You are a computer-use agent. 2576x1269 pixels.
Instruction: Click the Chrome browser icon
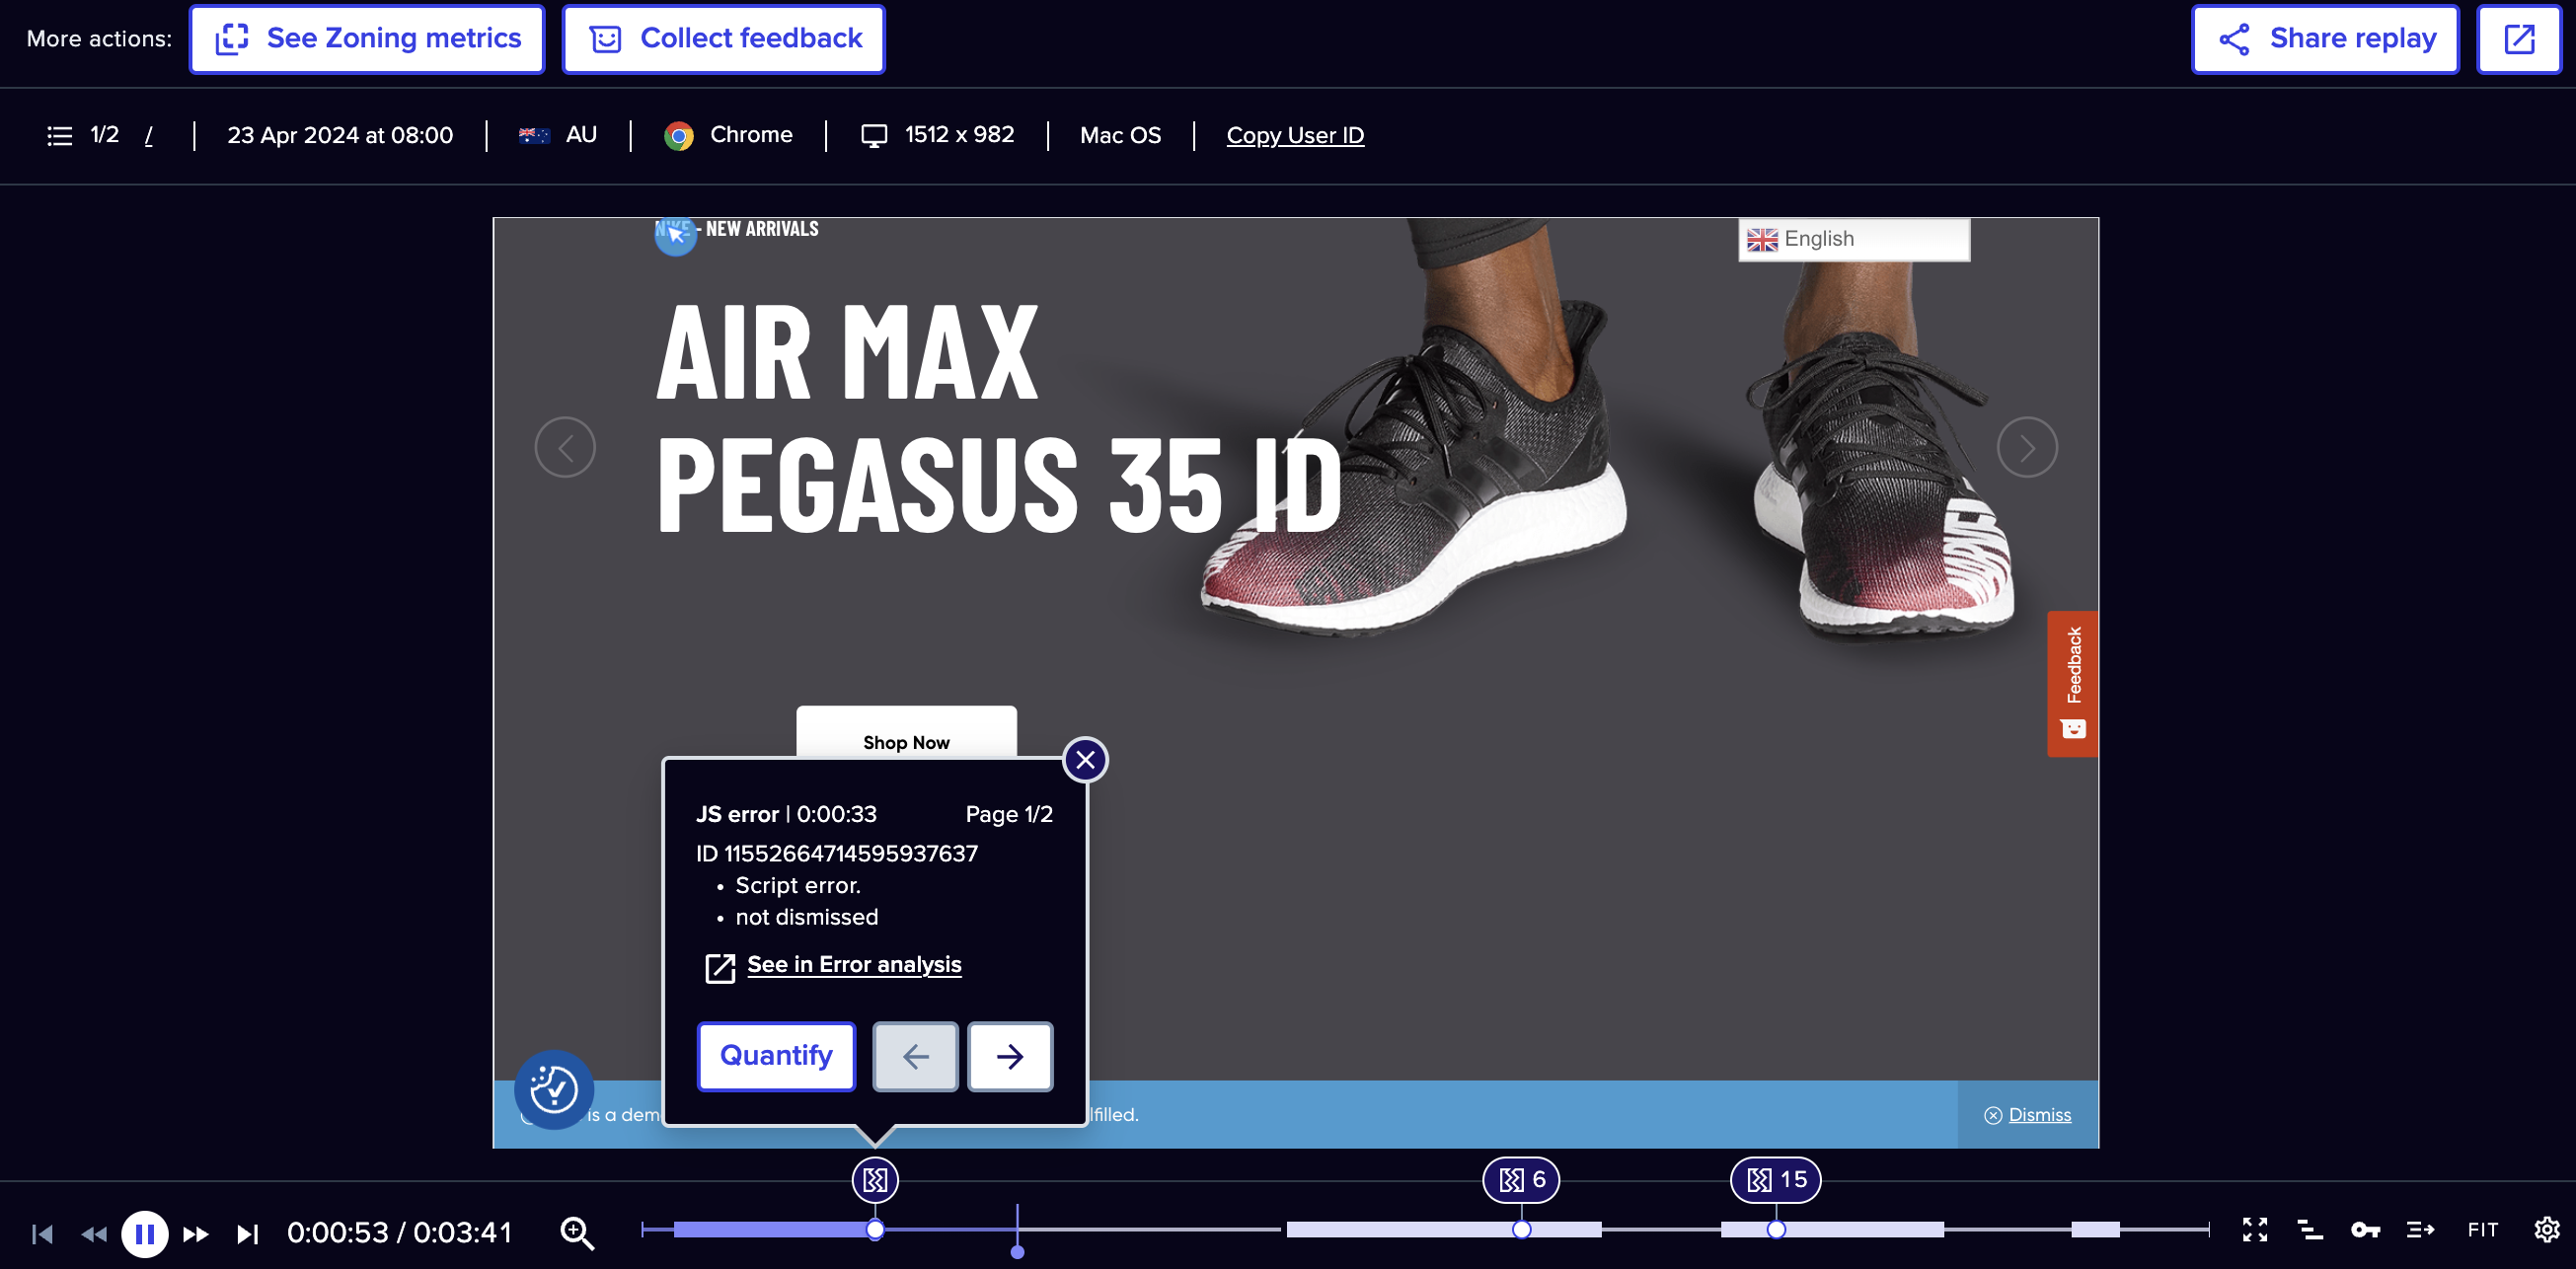(x=678, y=135)
